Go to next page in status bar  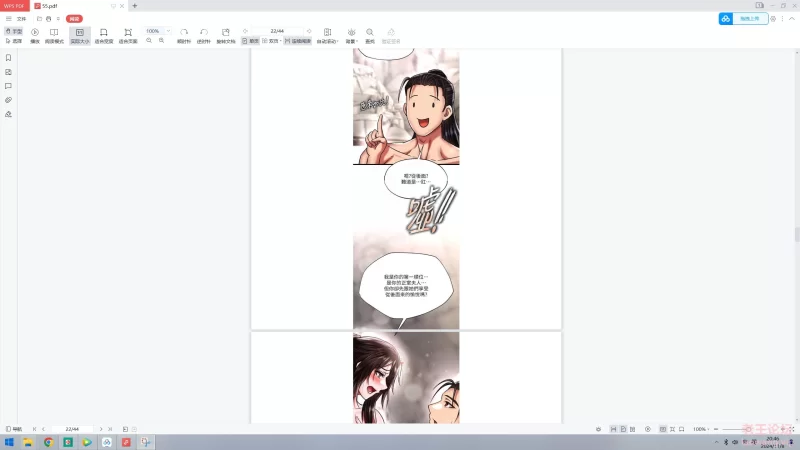[101, 429]
